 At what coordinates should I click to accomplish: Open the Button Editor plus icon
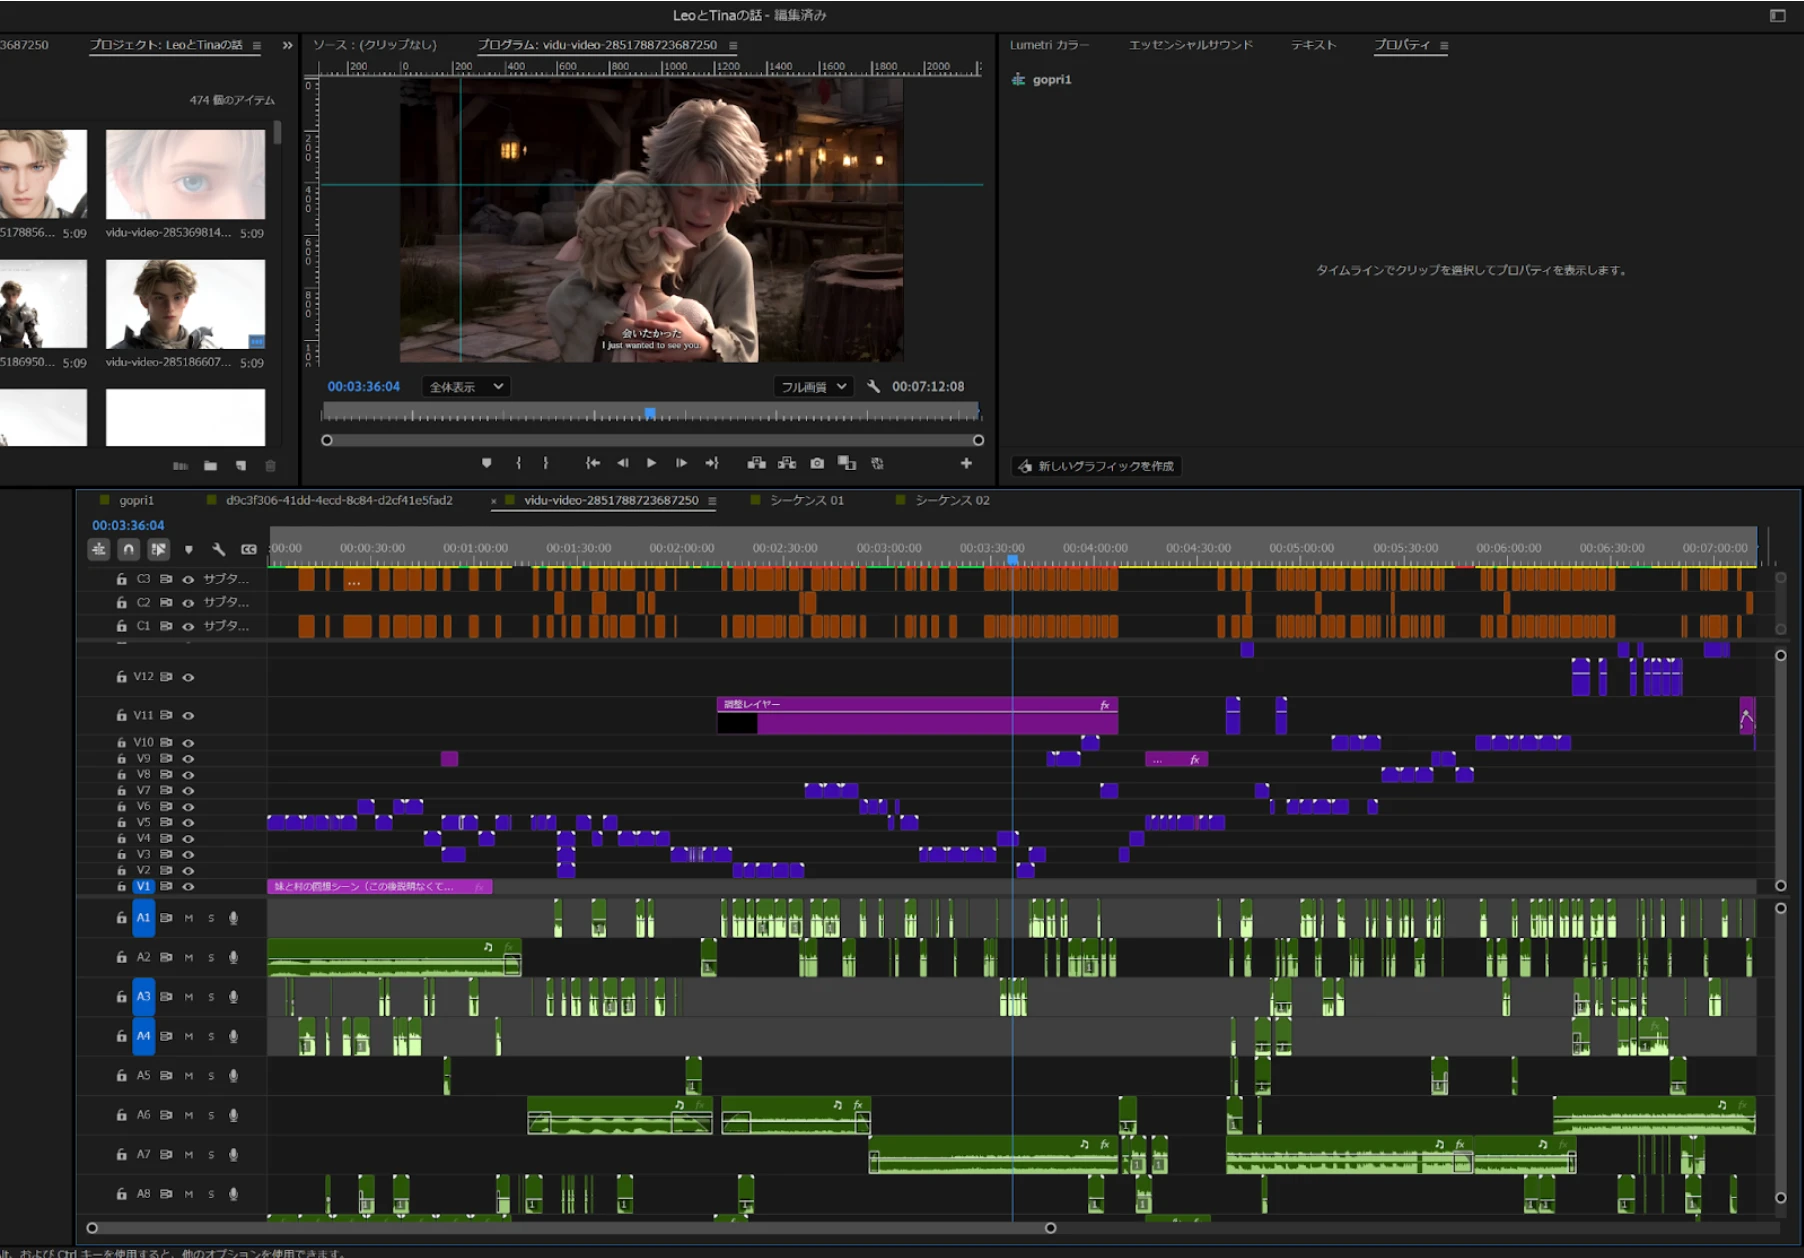[966, 463]
